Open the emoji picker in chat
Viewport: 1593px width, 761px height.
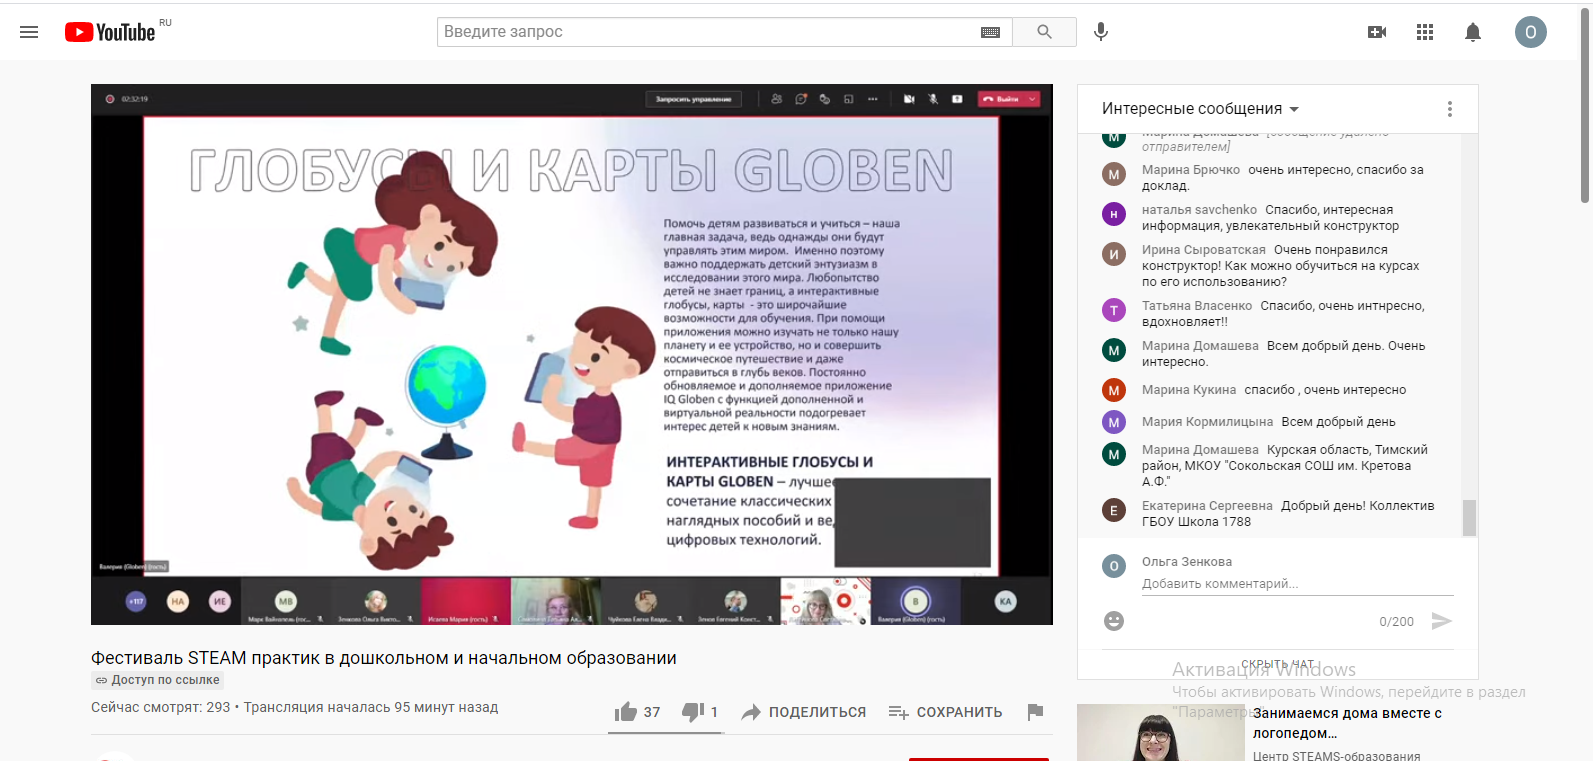(1114, 621)
